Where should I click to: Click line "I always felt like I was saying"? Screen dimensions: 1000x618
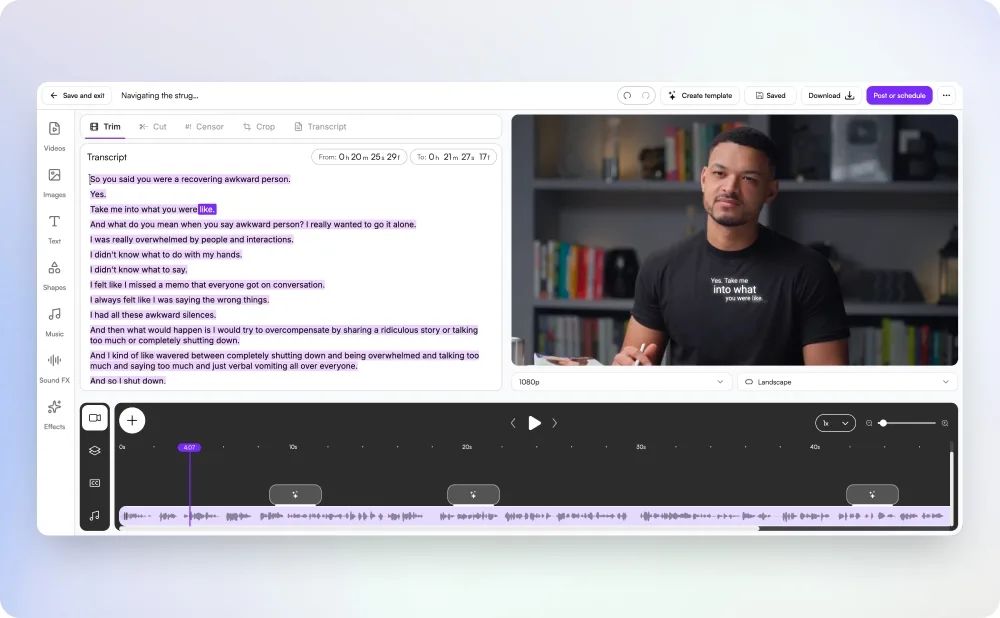[180, 300]
